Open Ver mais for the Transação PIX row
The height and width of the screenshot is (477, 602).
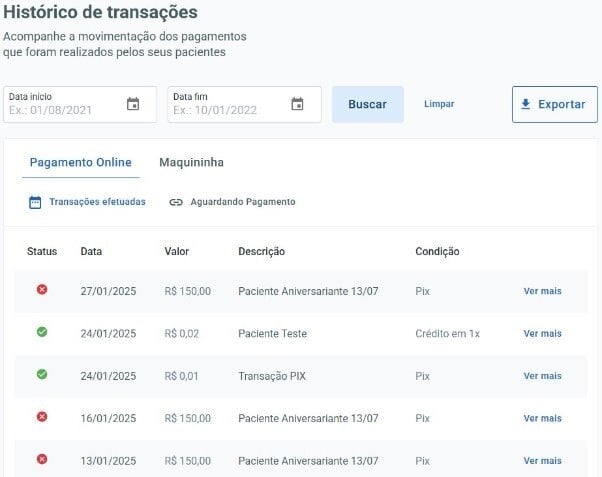(542, 376)
